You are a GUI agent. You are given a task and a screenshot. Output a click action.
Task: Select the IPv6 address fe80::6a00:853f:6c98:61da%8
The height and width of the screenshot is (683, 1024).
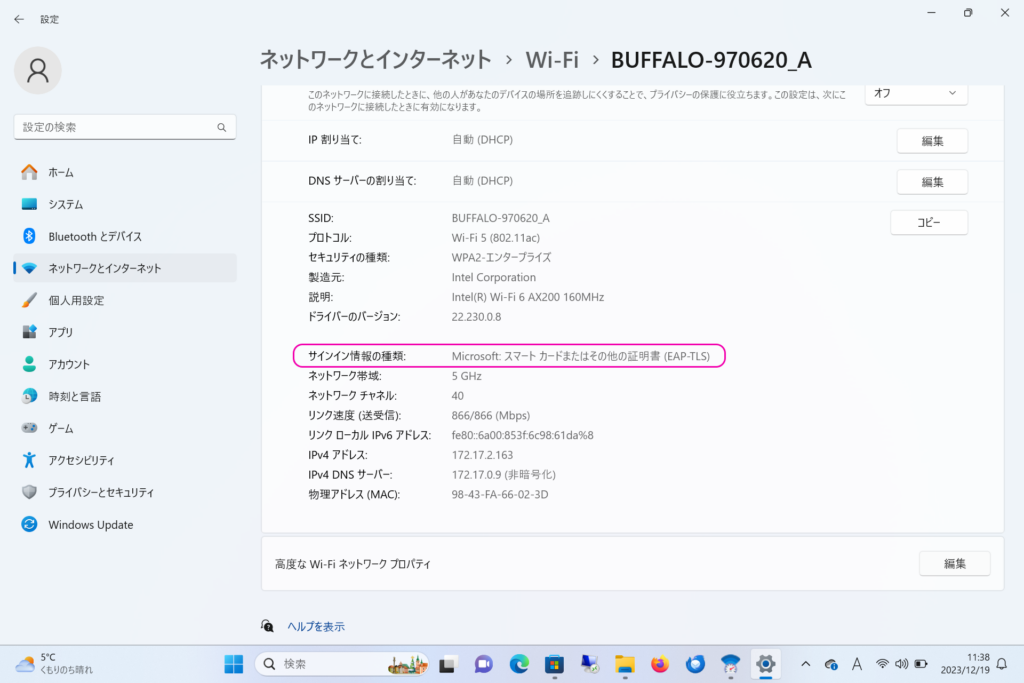[x=522, y=435]
